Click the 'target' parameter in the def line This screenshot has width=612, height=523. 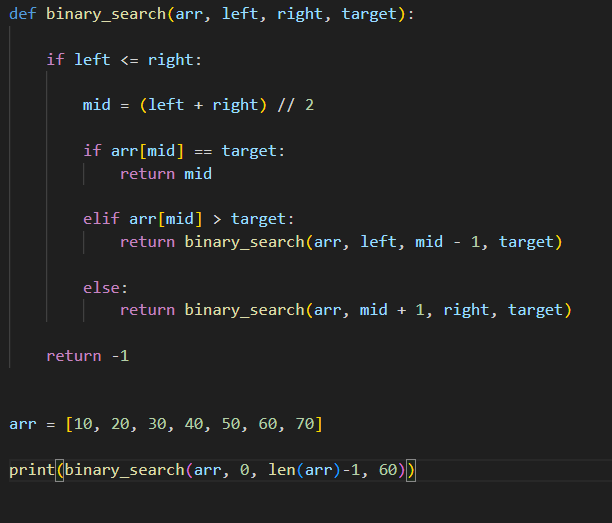coord(369,15)
